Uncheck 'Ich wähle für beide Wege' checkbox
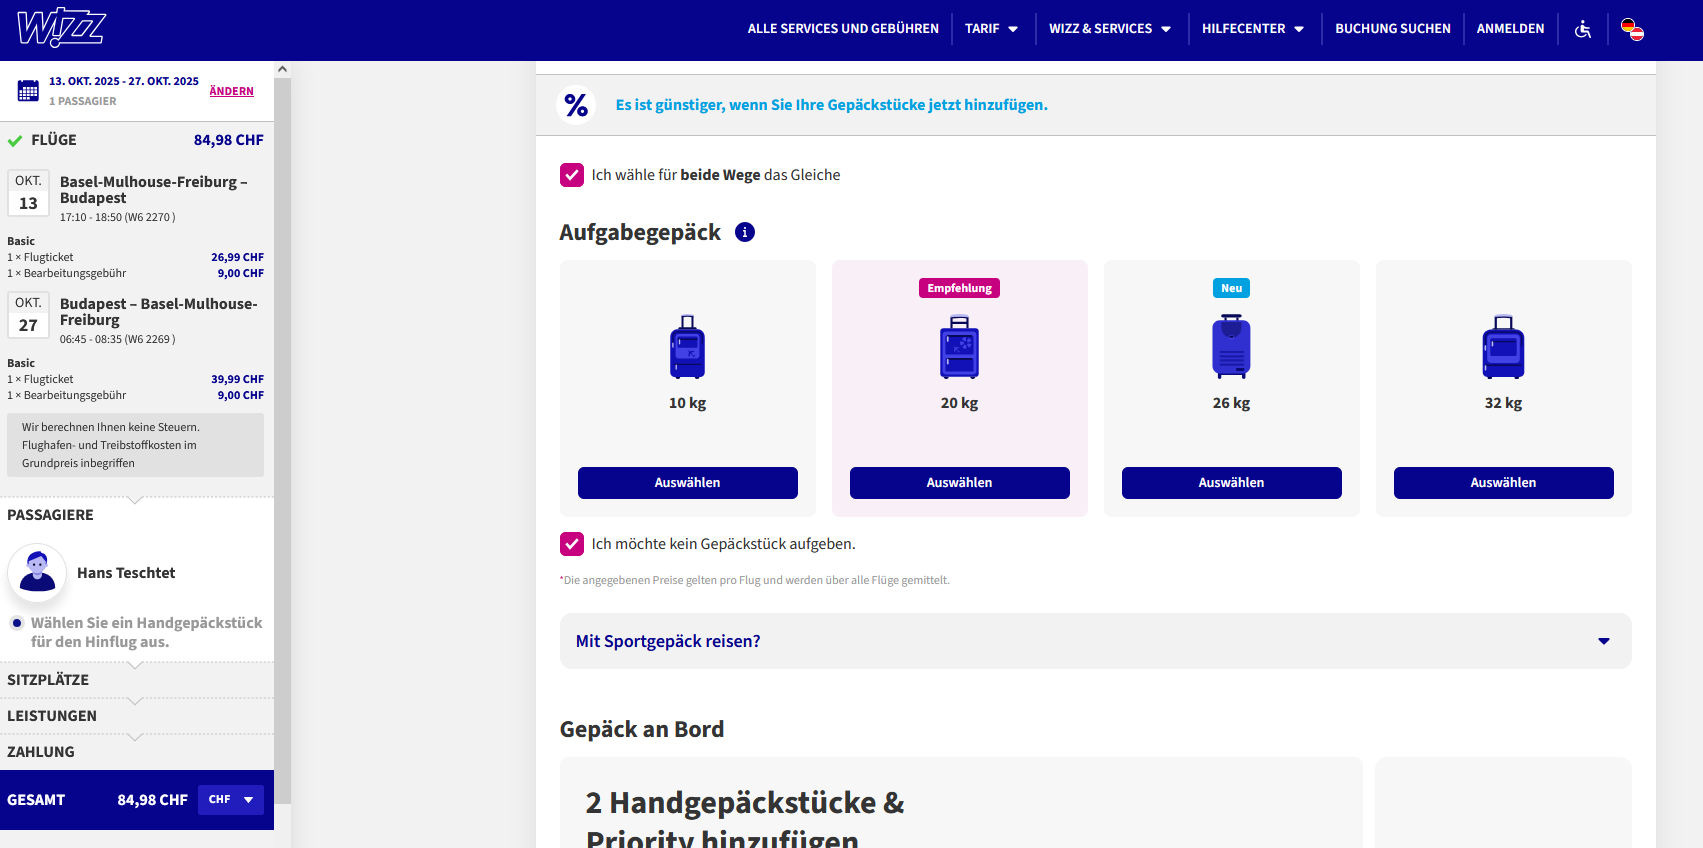 pos(572,175)
